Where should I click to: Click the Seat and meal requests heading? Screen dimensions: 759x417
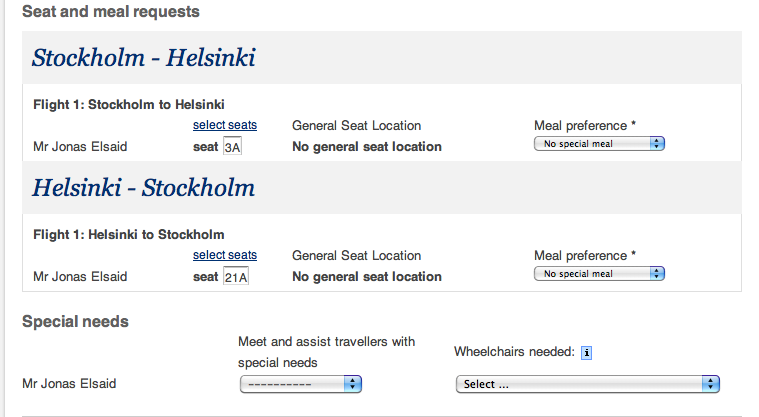point(111,12)
